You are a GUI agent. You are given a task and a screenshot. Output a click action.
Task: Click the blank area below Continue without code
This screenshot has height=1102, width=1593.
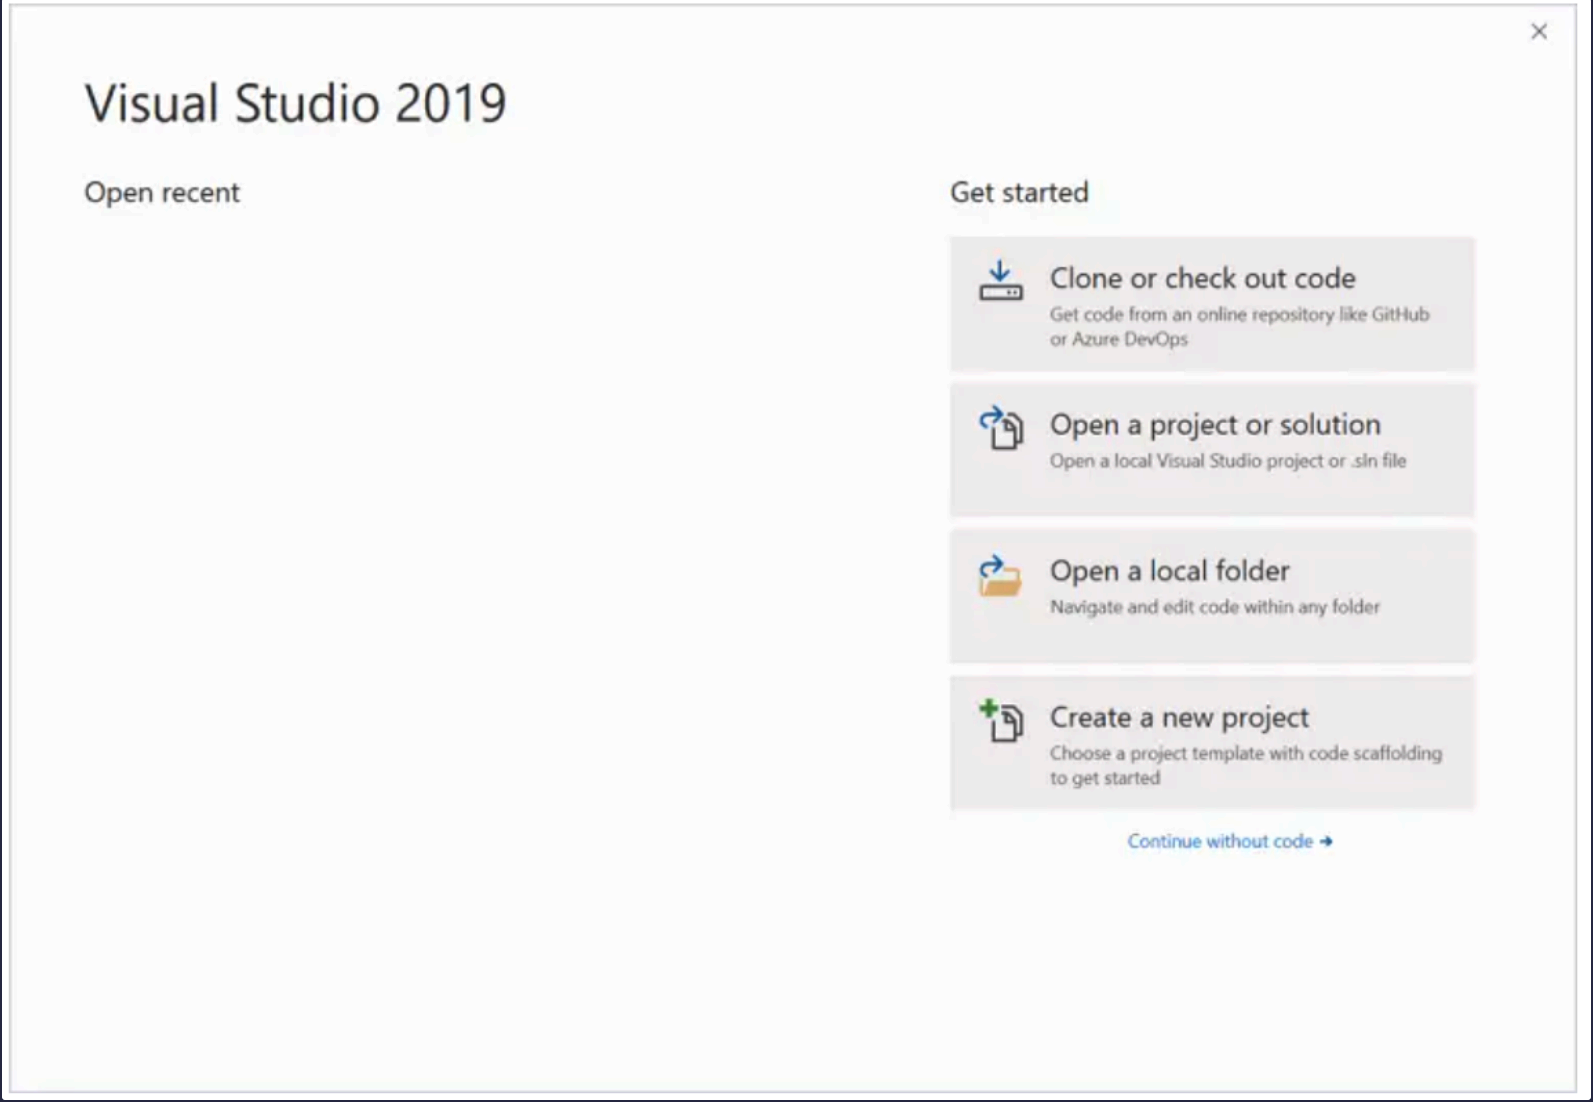pyautogui.click(x=1212, y=960)
